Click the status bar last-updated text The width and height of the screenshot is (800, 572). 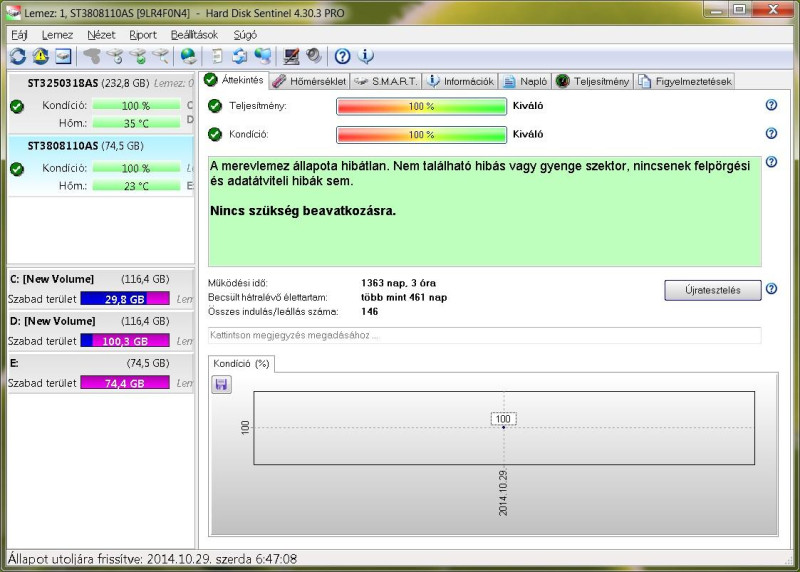pyautogui.click(x=152, y=559)
